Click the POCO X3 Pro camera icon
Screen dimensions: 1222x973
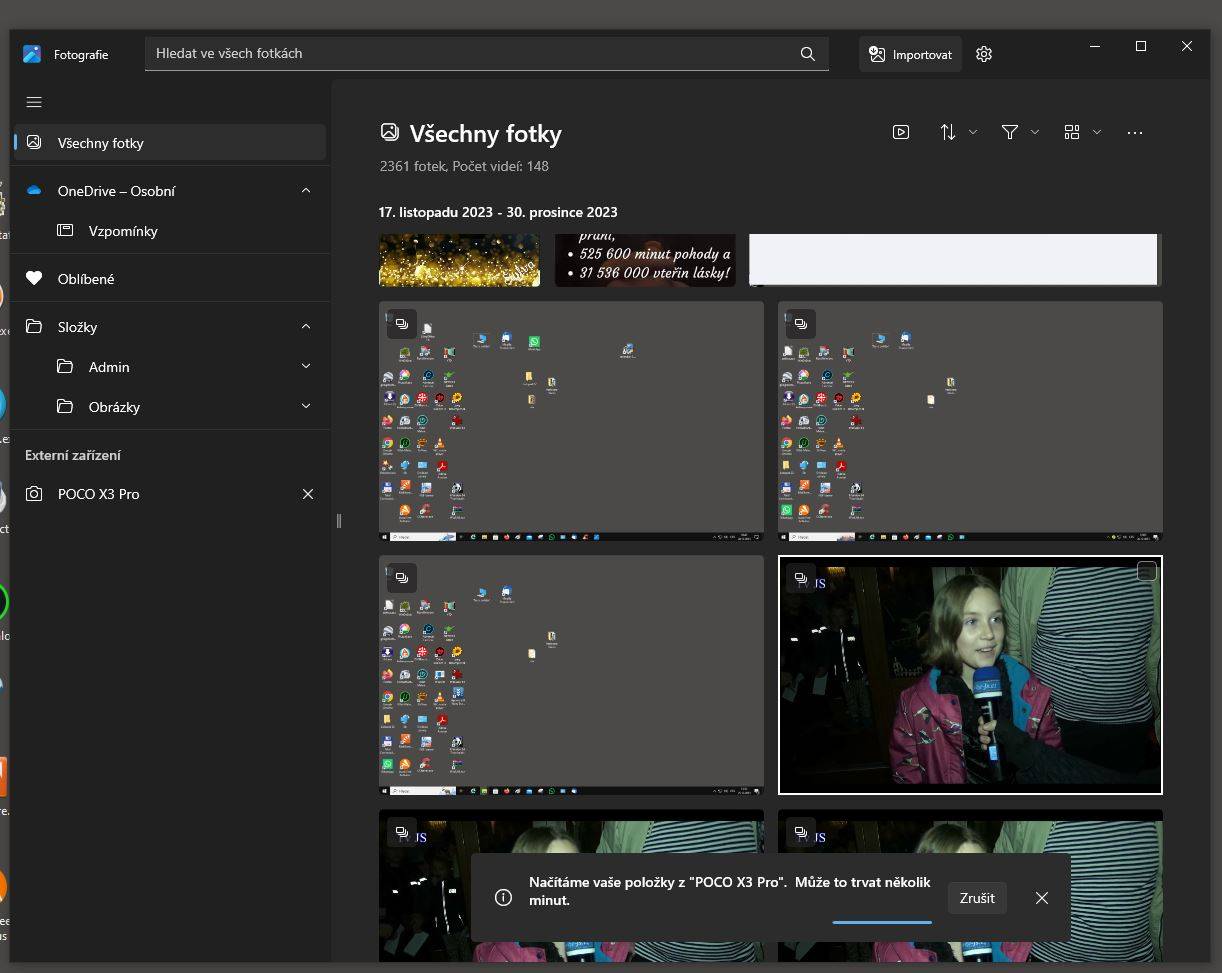coord(34,494)
